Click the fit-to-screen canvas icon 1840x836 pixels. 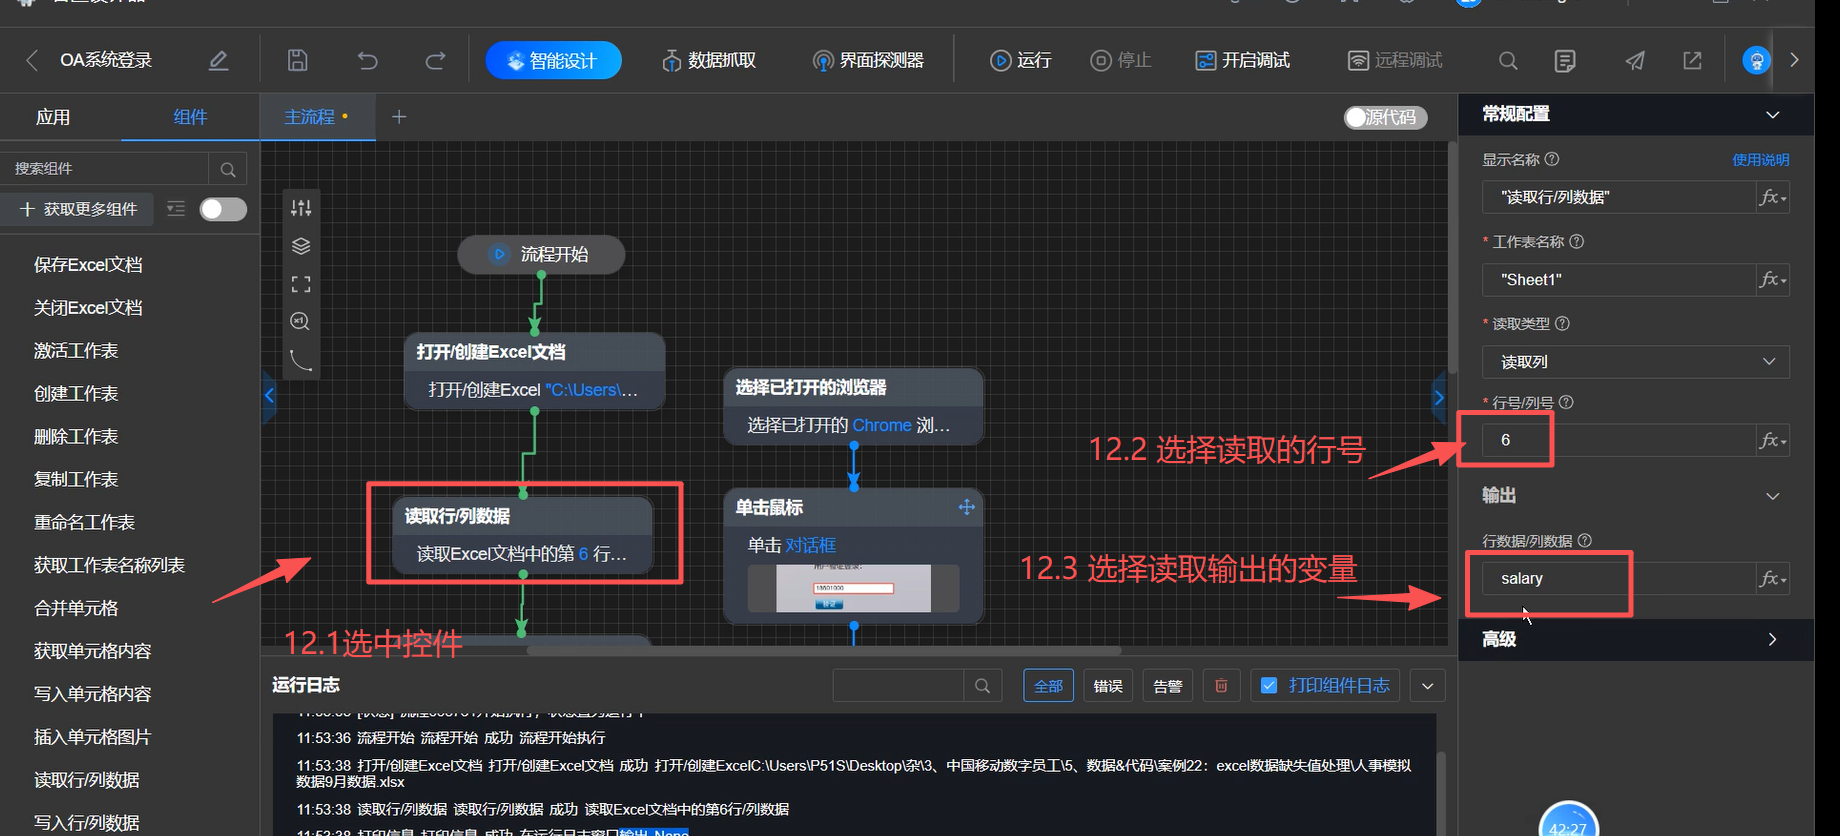301,284
